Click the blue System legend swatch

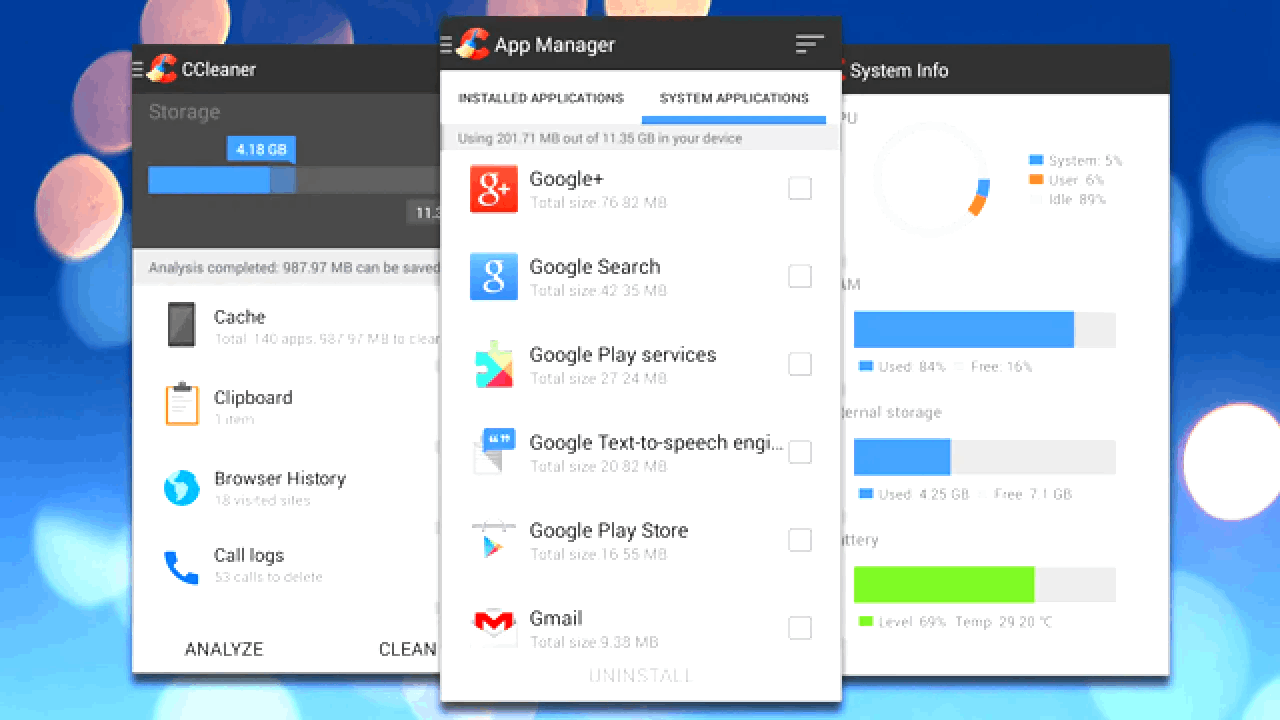point(1036,160)
